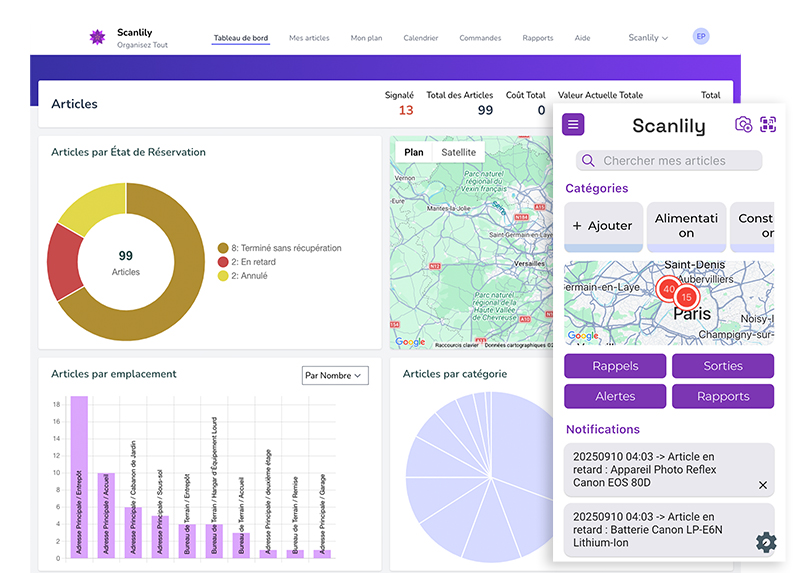
Task: Switch map to Satellite view
Action: click(x=458, y=152)
